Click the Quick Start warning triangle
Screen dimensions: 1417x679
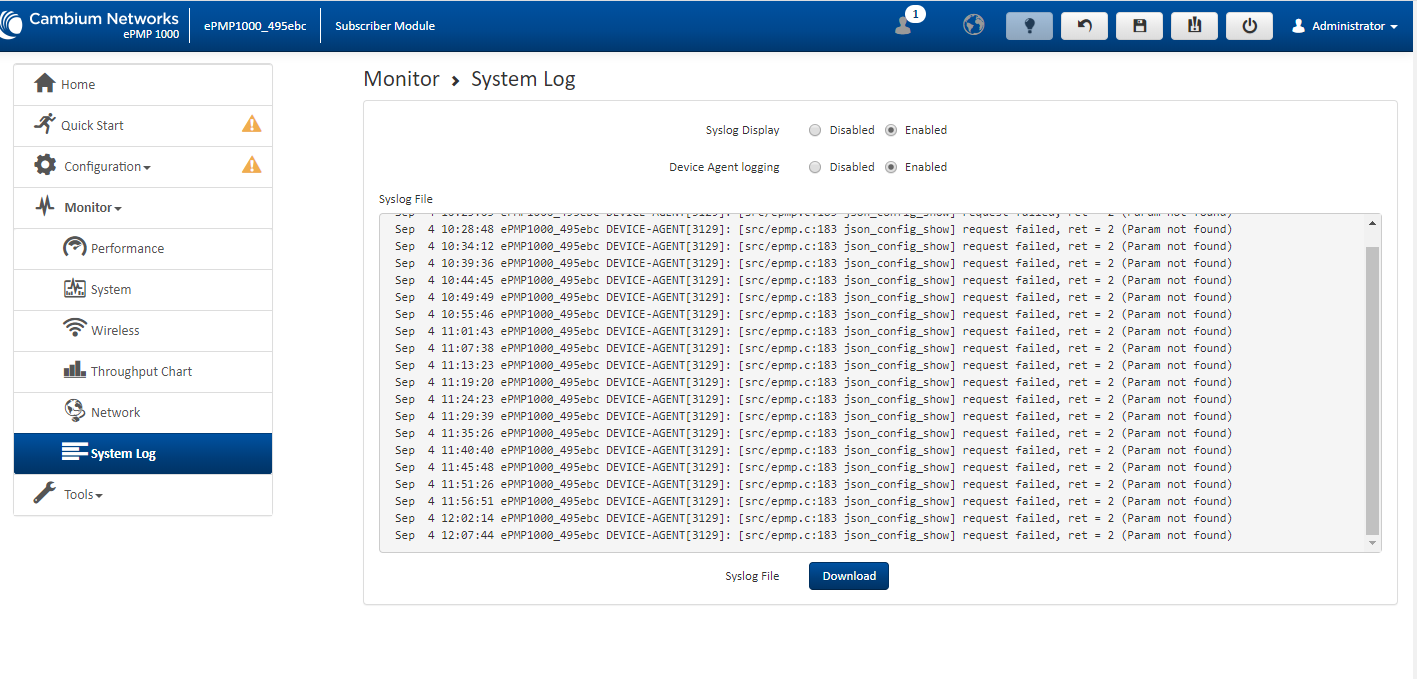coord(251,125)
